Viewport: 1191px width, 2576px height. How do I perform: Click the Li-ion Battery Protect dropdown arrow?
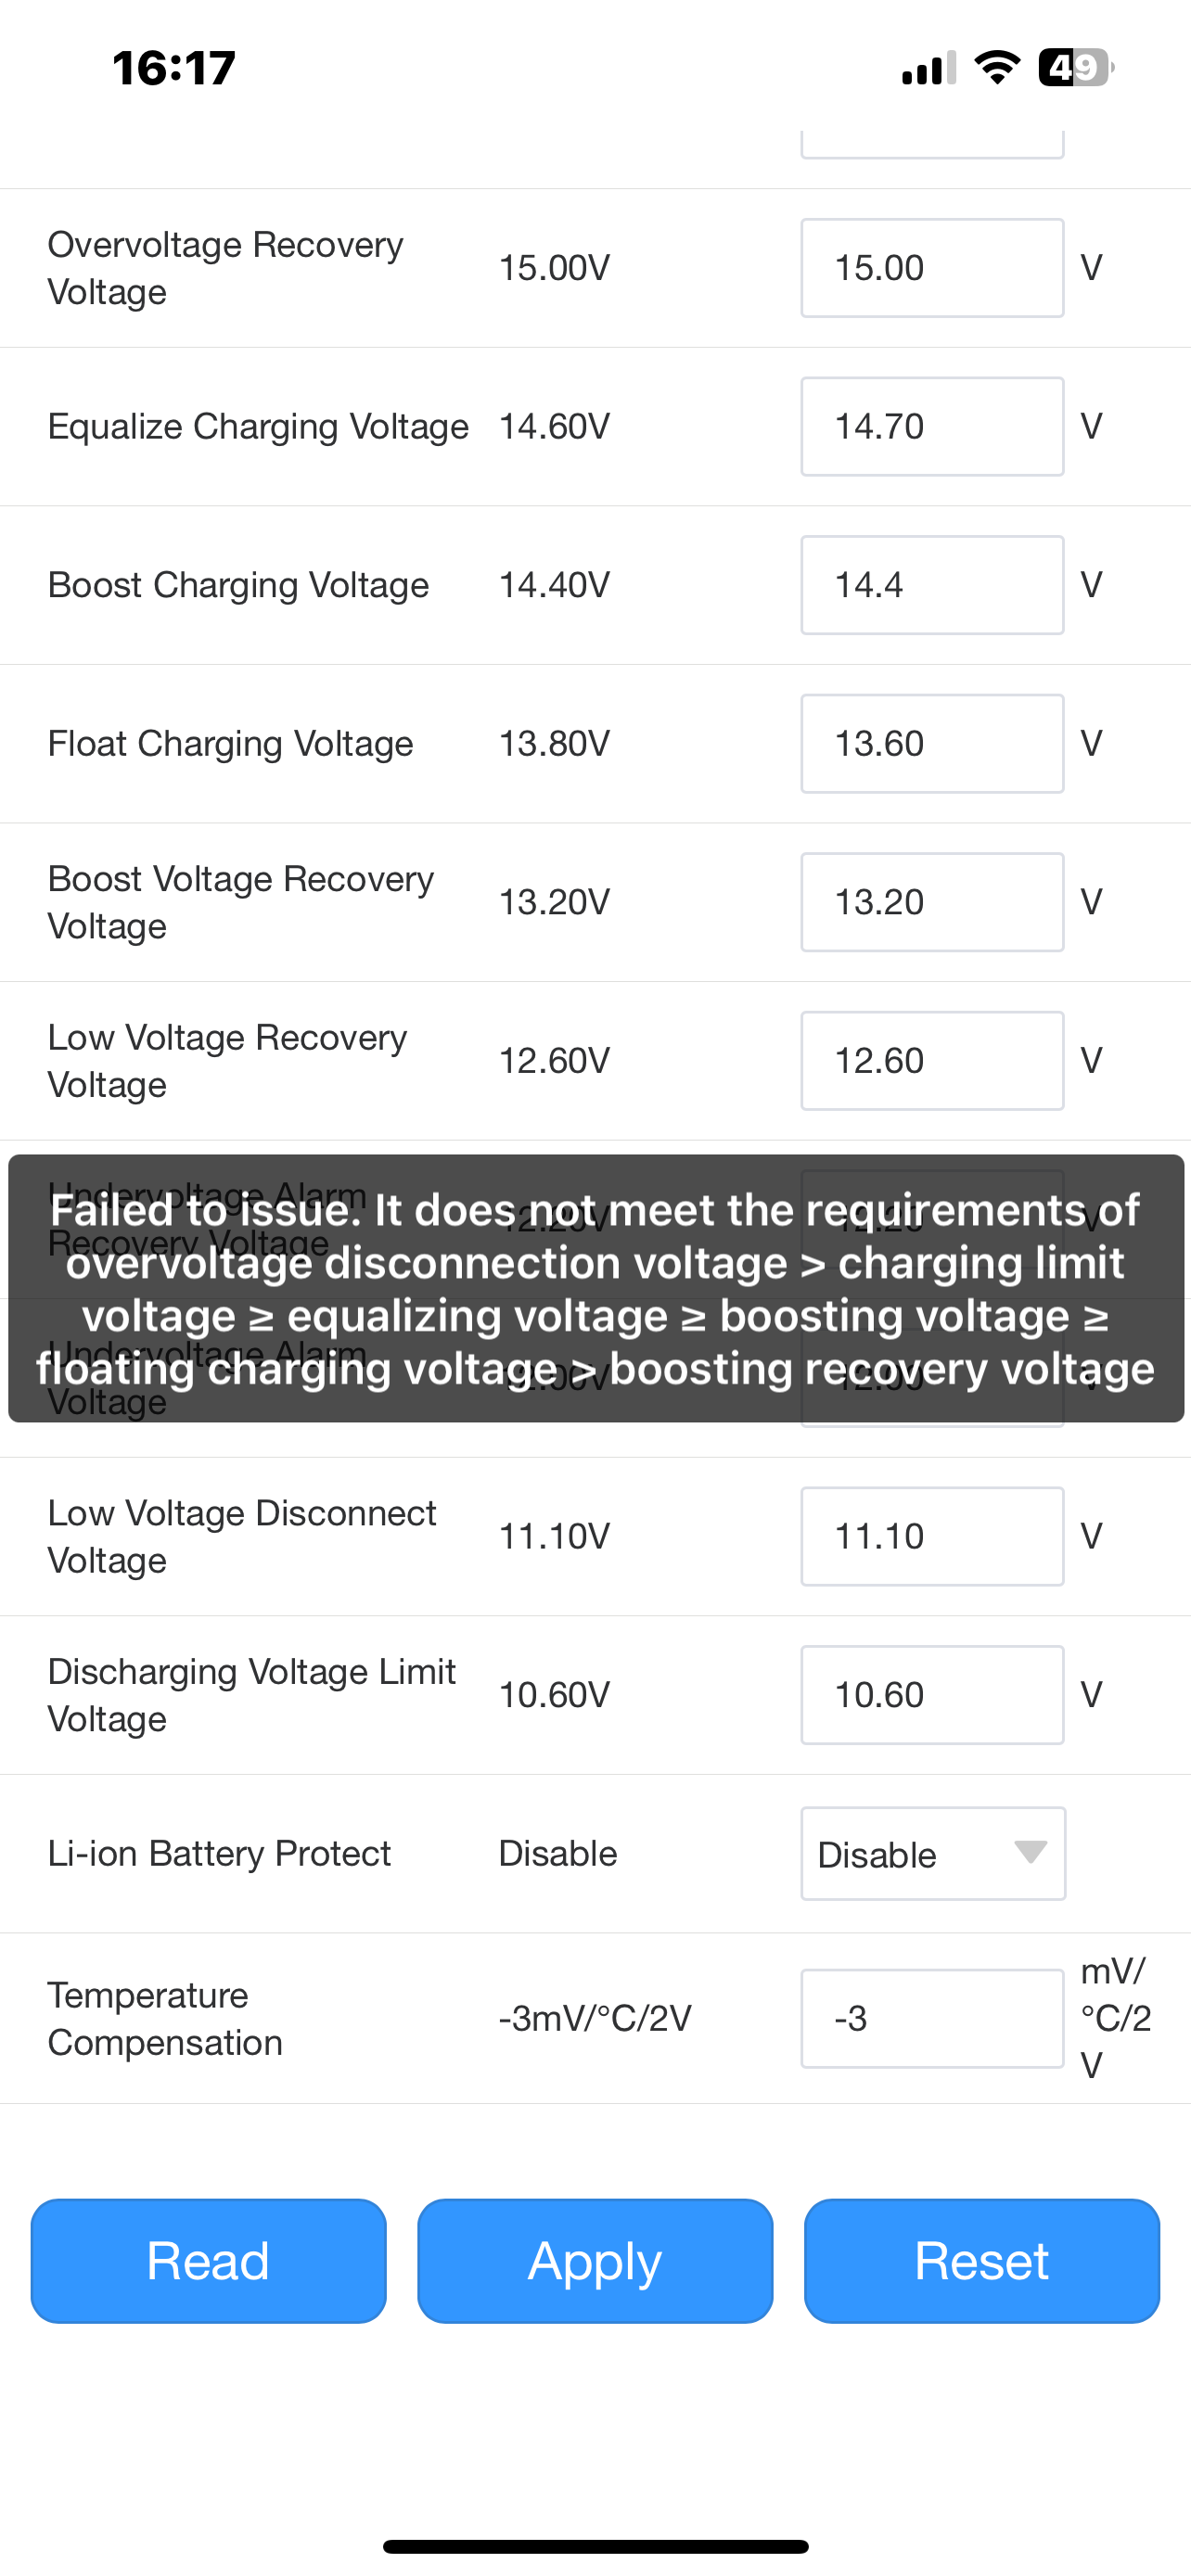click(1030, 1851)
